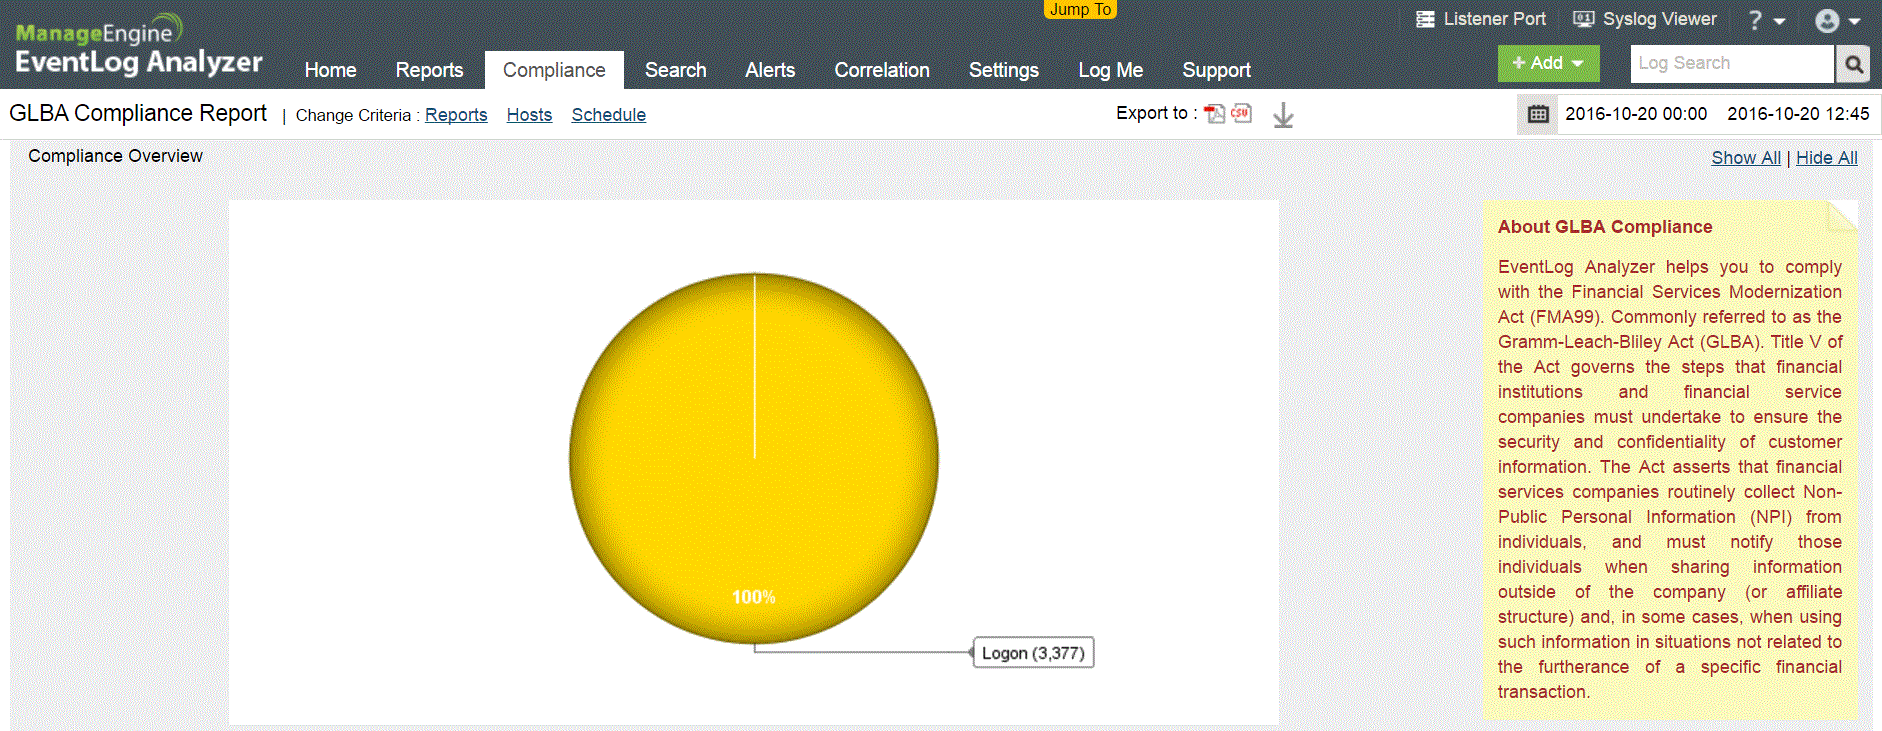Focus the Log Search input field

1732,64
